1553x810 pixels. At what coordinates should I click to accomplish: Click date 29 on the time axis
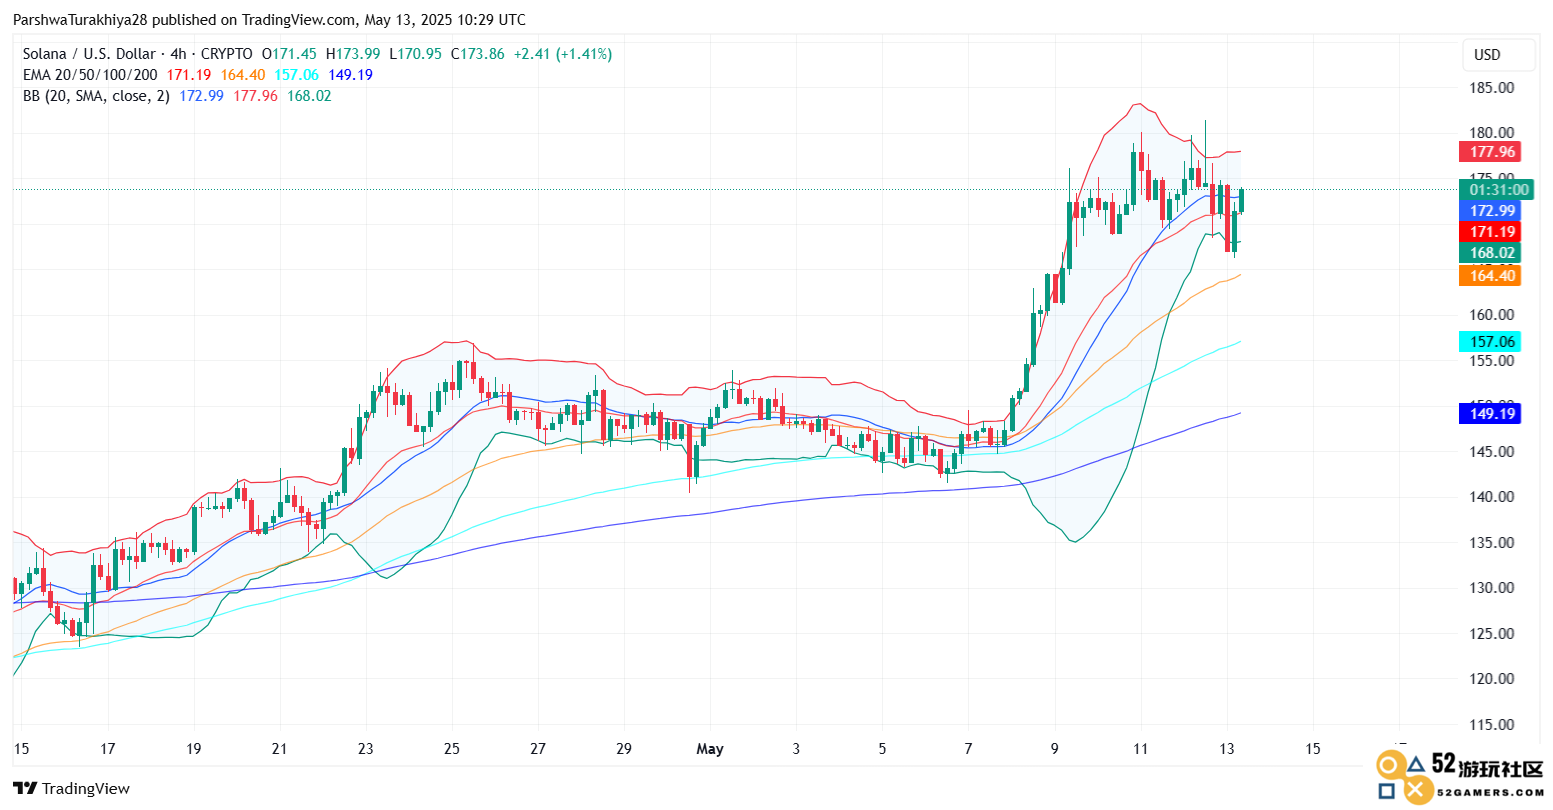click(x=624, y=749)
